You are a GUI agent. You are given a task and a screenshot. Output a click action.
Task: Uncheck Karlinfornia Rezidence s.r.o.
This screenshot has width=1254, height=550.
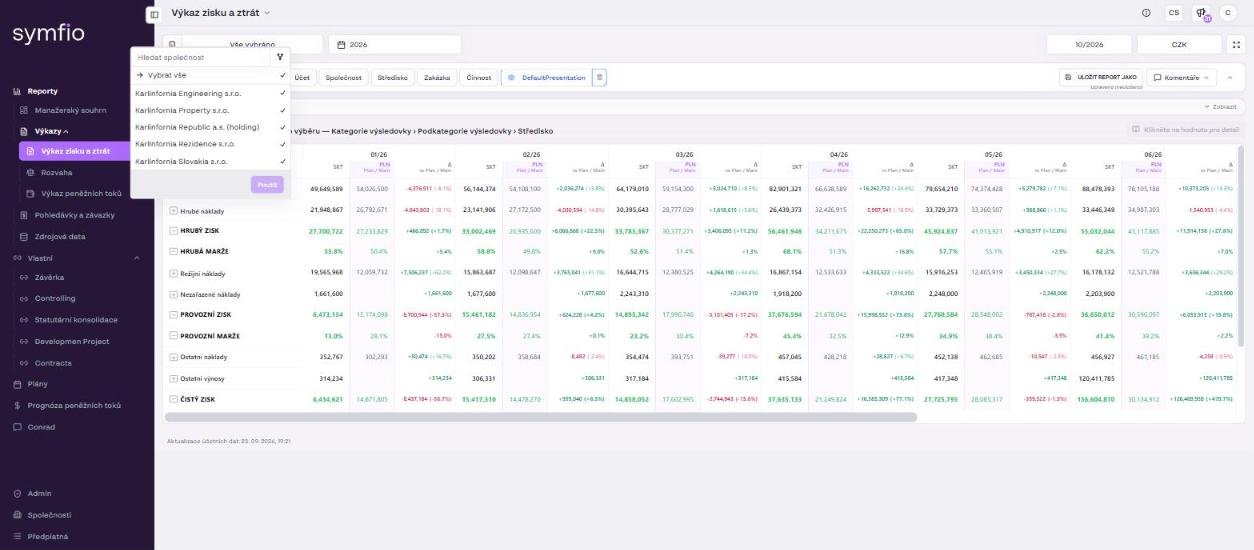click(284, 144)
